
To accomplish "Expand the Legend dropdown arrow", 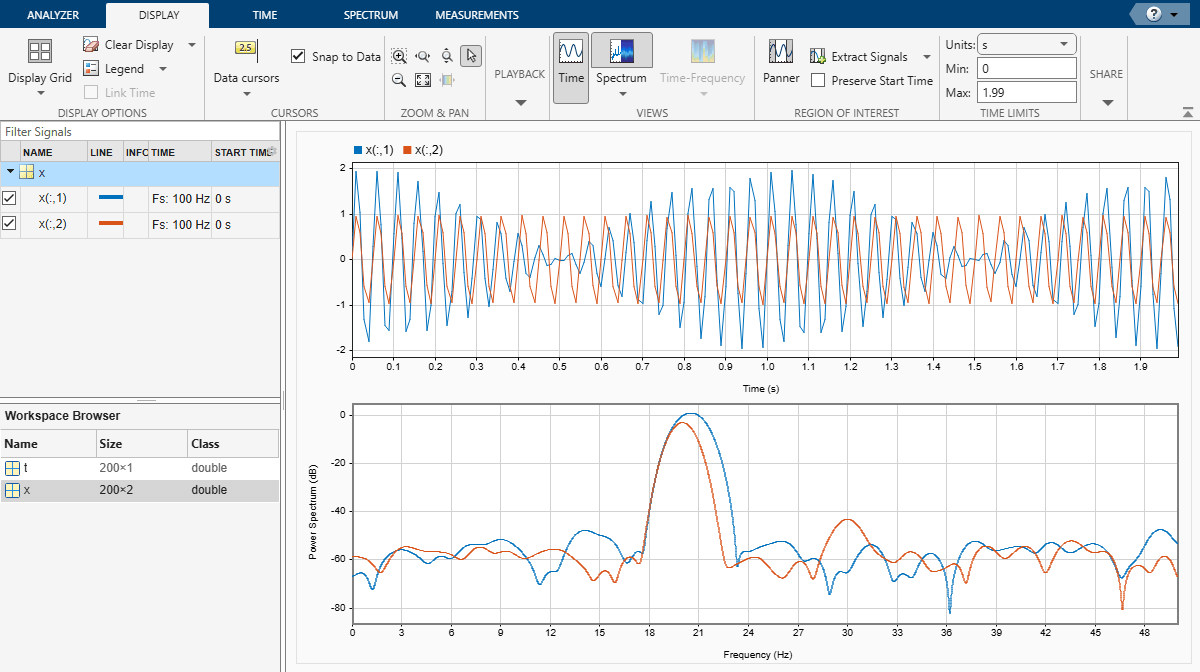I will tap(162, 69).
